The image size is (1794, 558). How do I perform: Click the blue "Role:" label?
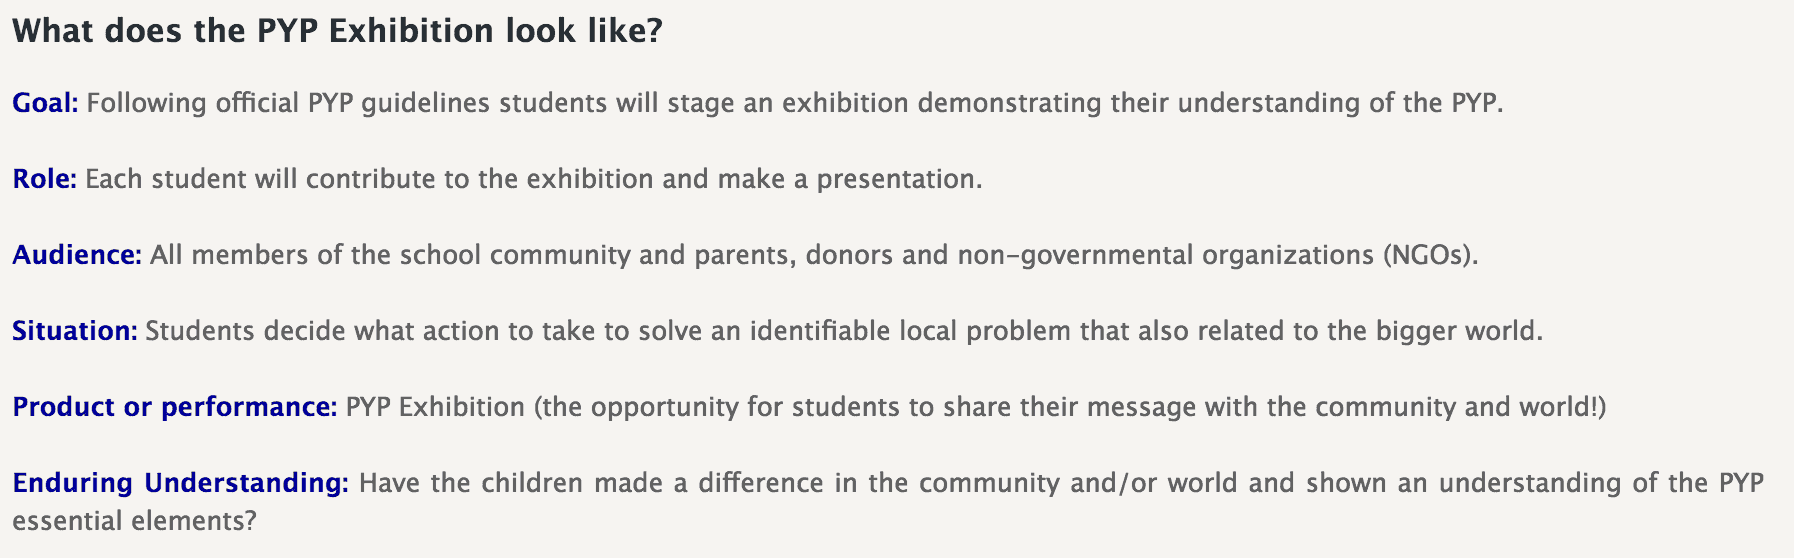[44, 179]
